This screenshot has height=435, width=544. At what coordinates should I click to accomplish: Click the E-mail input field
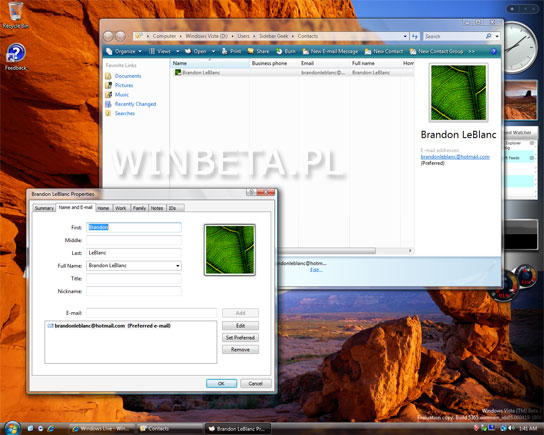coord(152,313)
